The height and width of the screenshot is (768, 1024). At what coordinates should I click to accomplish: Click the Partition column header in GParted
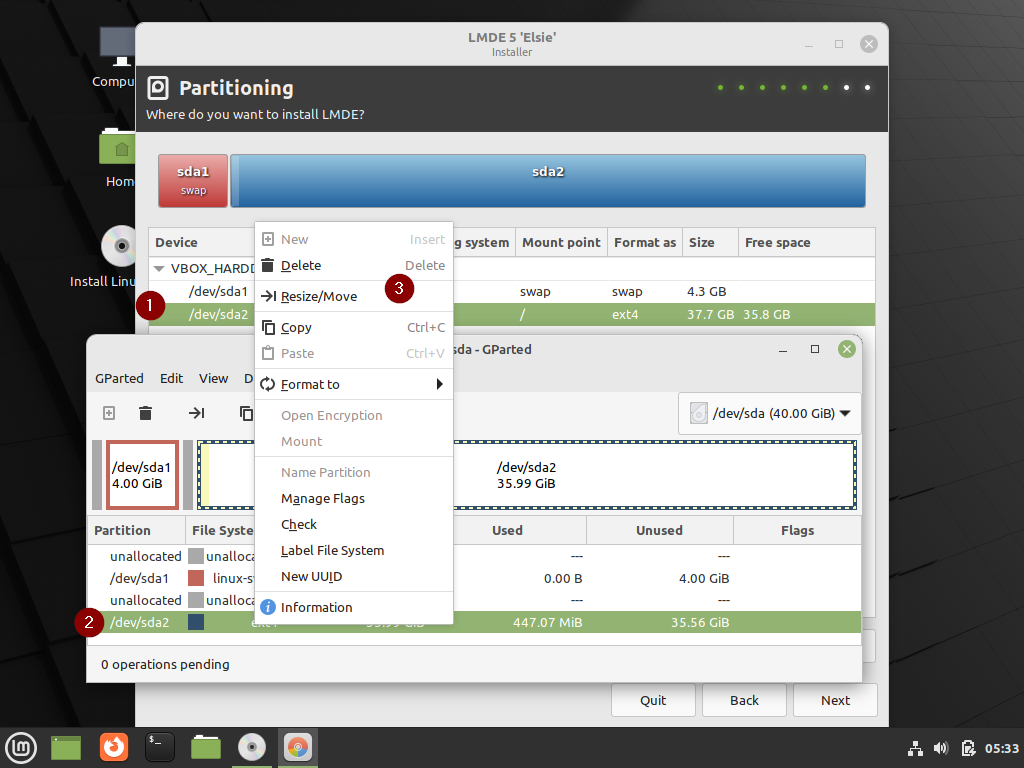pos(136,530)
